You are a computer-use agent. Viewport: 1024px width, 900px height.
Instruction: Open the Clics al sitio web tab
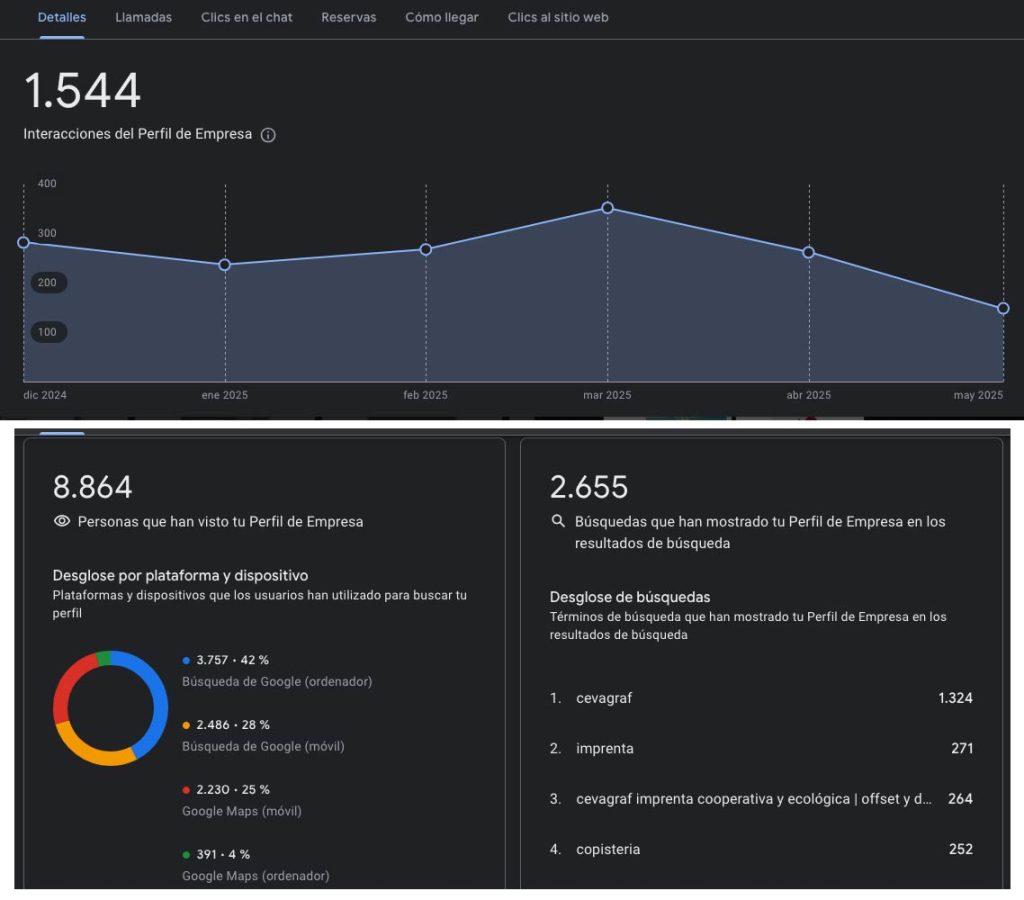click(558, 17)
